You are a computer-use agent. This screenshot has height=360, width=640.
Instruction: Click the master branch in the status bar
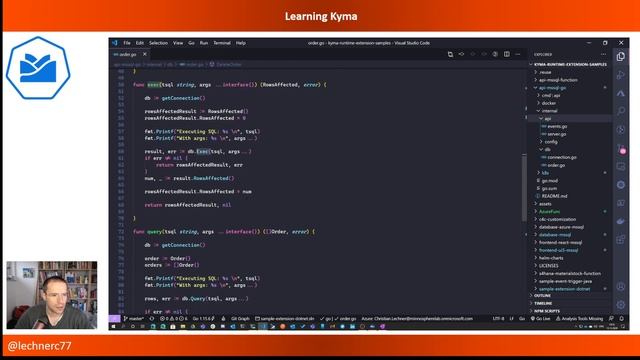134,319
